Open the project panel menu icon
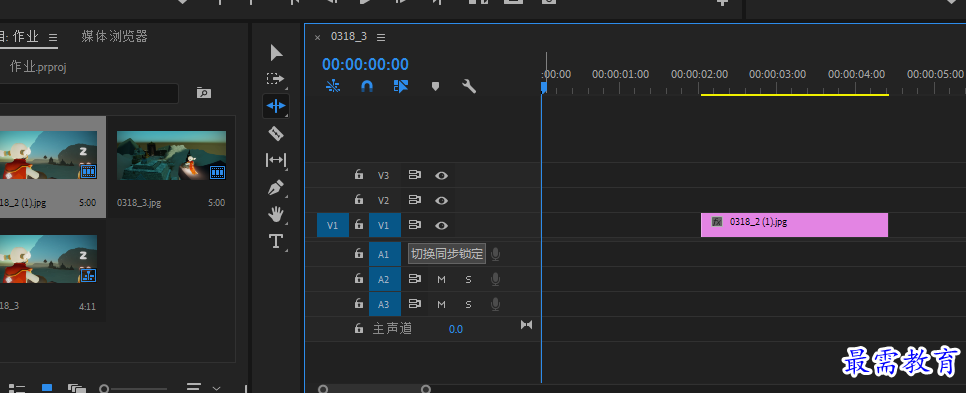 click(x=53, y=37)
